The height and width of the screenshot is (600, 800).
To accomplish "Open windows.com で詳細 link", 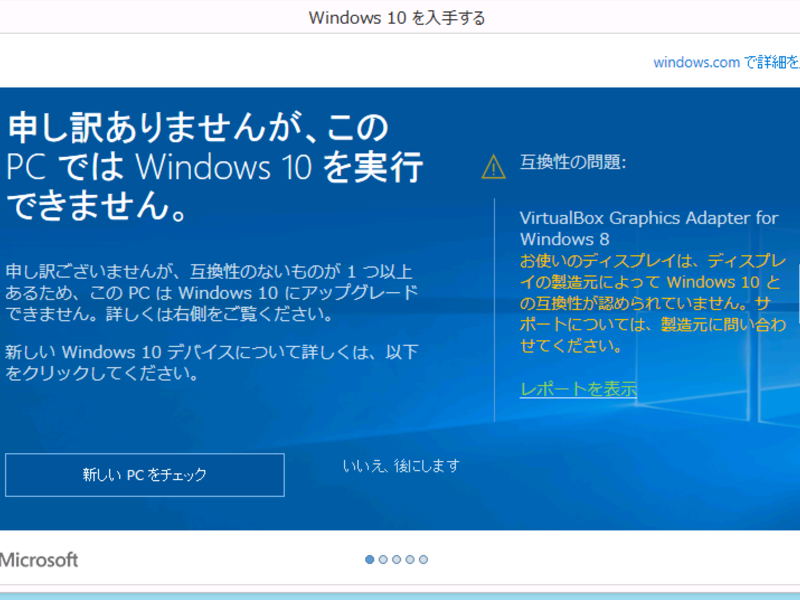I will click(x=727, y=62).
